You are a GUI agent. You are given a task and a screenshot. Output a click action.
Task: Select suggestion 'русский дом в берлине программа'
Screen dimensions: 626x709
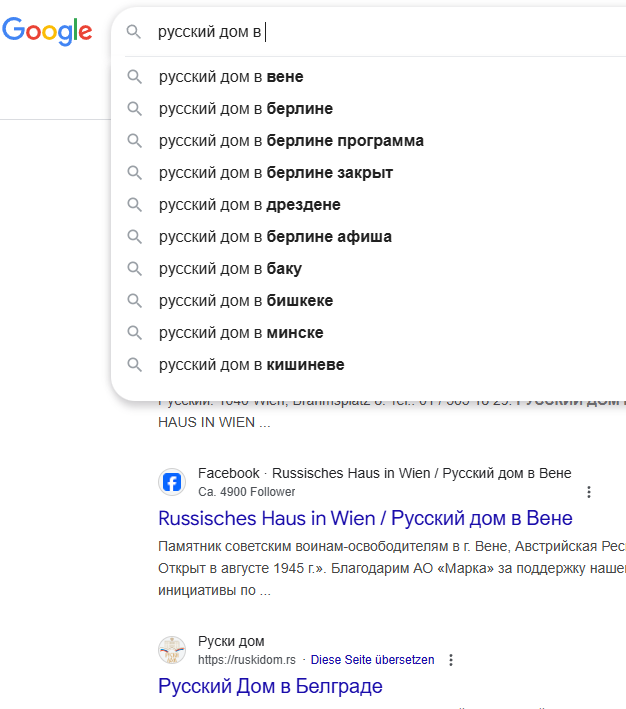click(291, 141)
